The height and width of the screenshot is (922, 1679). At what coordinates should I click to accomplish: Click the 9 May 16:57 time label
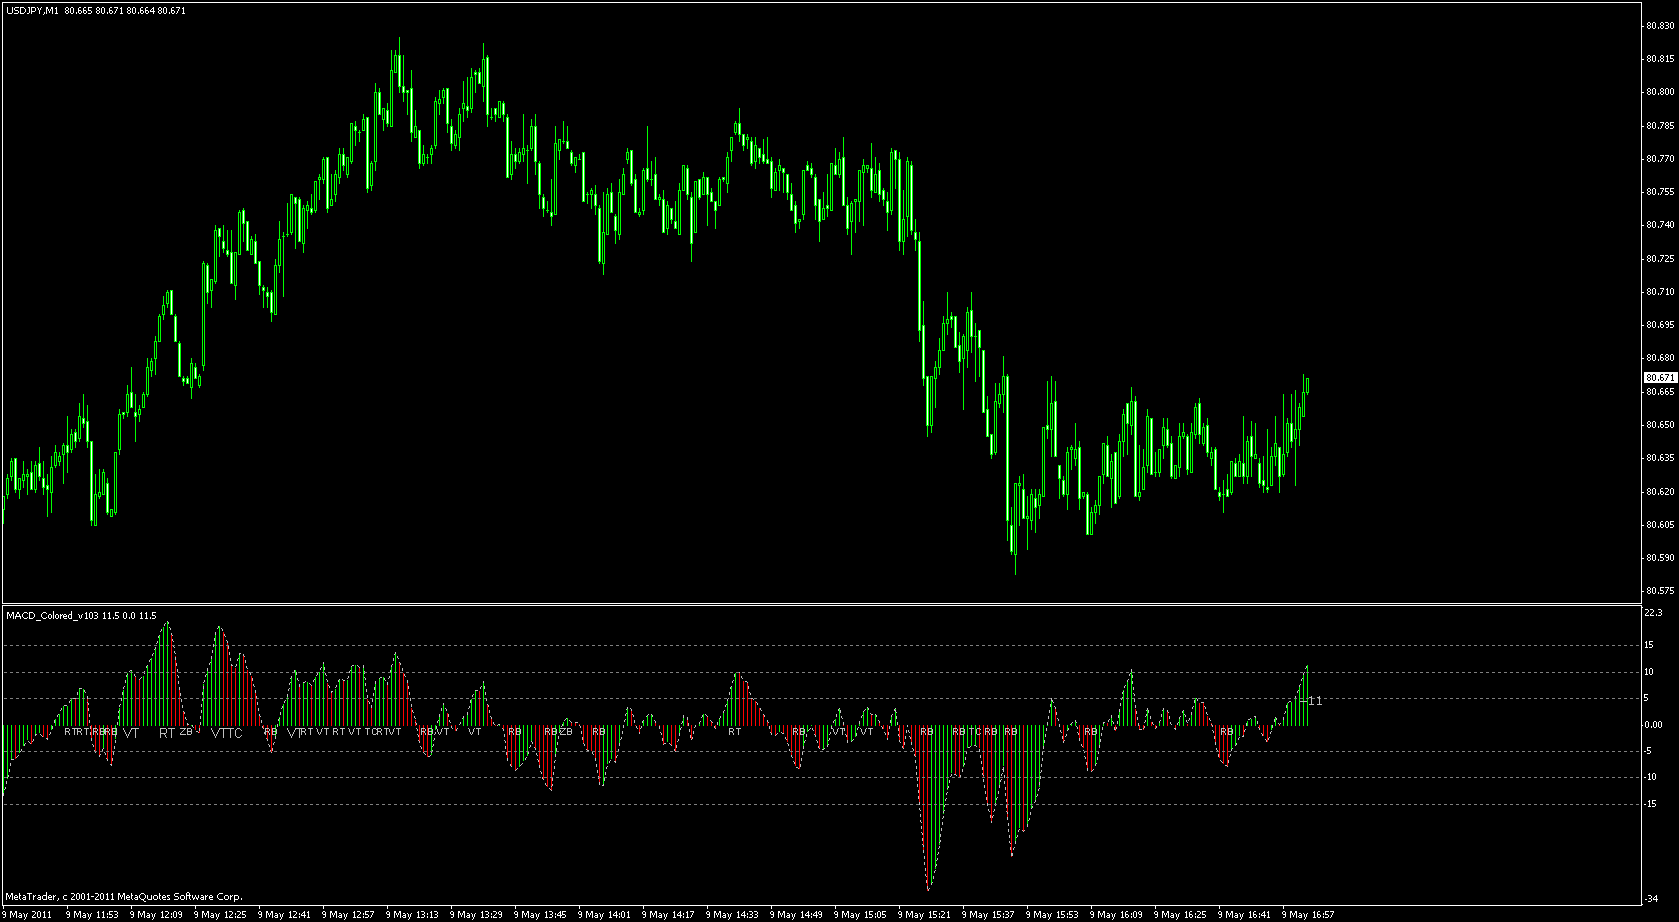(1308, 914)
